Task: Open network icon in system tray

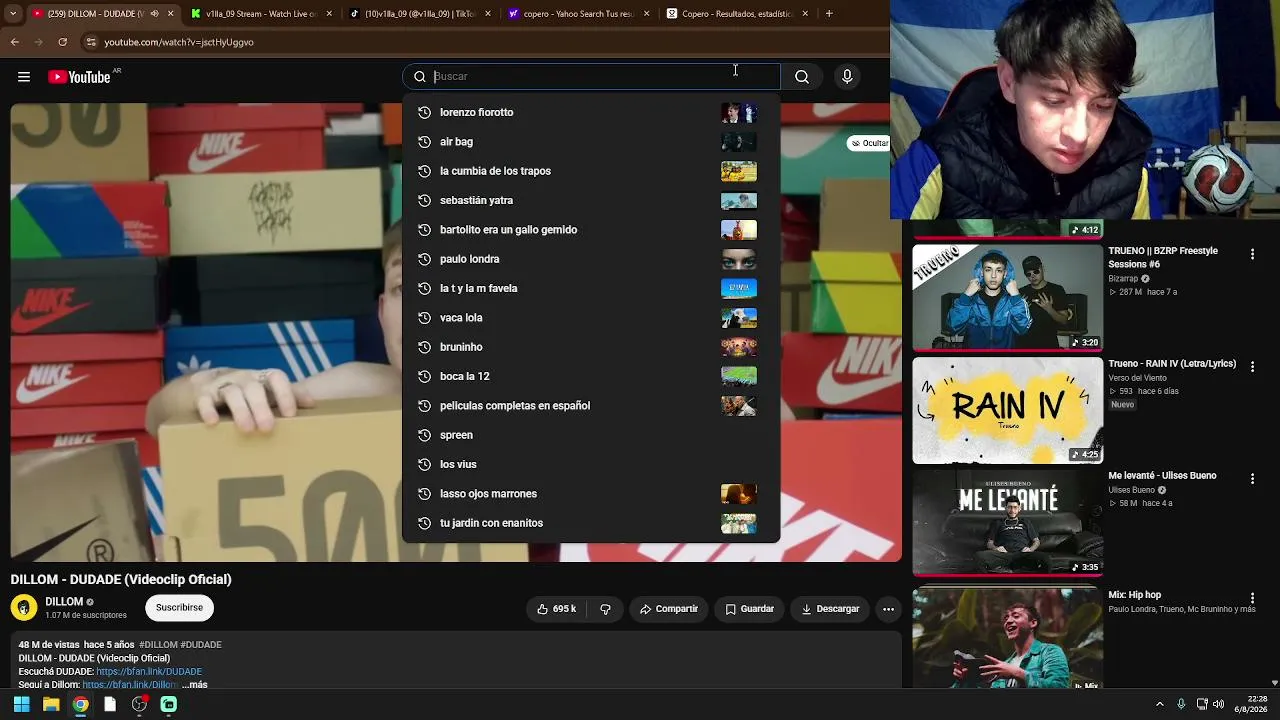Action: pos(1202,704)
